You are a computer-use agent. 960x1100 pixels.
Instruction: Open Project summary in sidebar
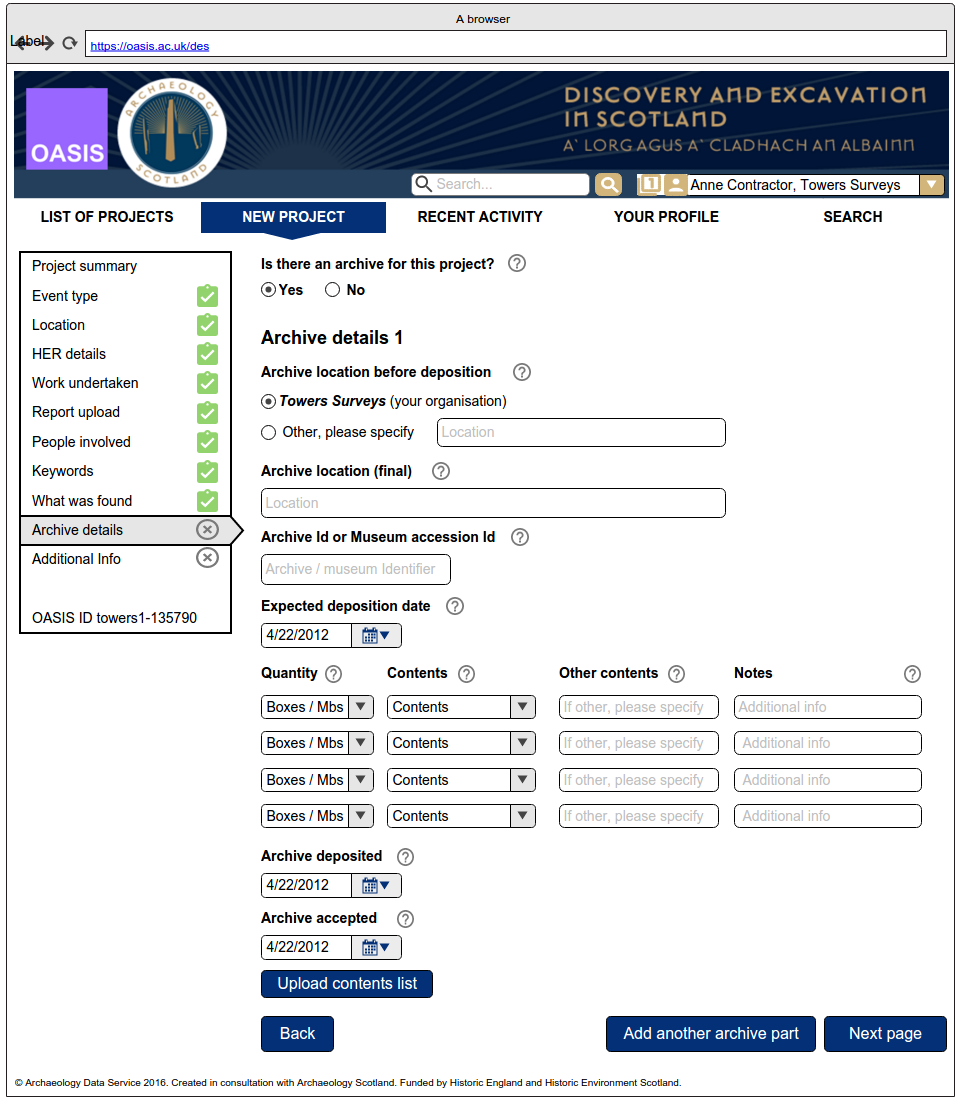84,266
